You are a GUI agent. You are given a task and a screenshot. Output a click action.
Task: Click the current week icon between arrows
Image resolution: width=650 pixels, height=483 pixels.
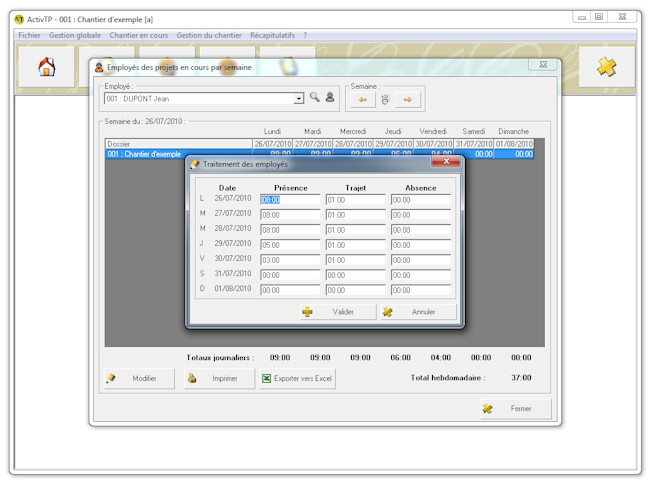coord(385,99)
